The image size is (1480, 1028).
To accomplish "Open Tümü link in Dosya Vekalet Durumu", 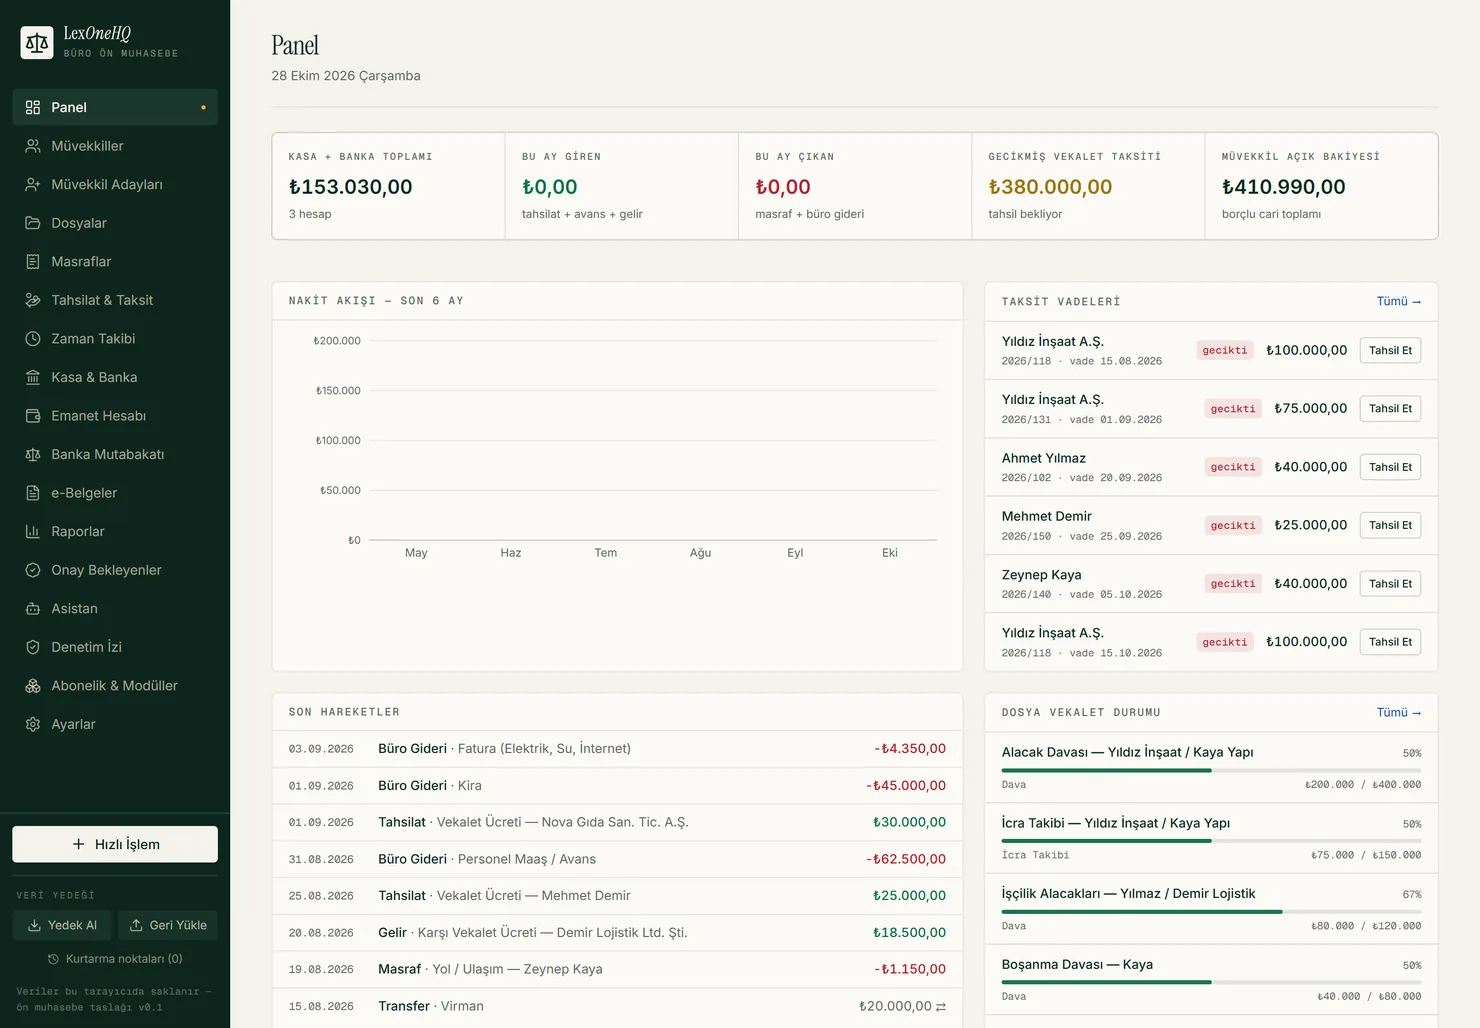I will pyautogui.click(x=1399, y=712).
